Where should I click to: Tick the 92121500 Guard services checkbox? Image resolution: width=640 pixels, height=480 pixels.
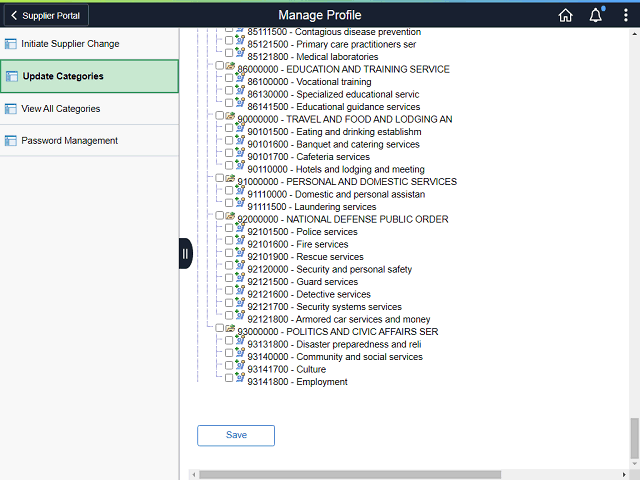(x=229, y=278)
